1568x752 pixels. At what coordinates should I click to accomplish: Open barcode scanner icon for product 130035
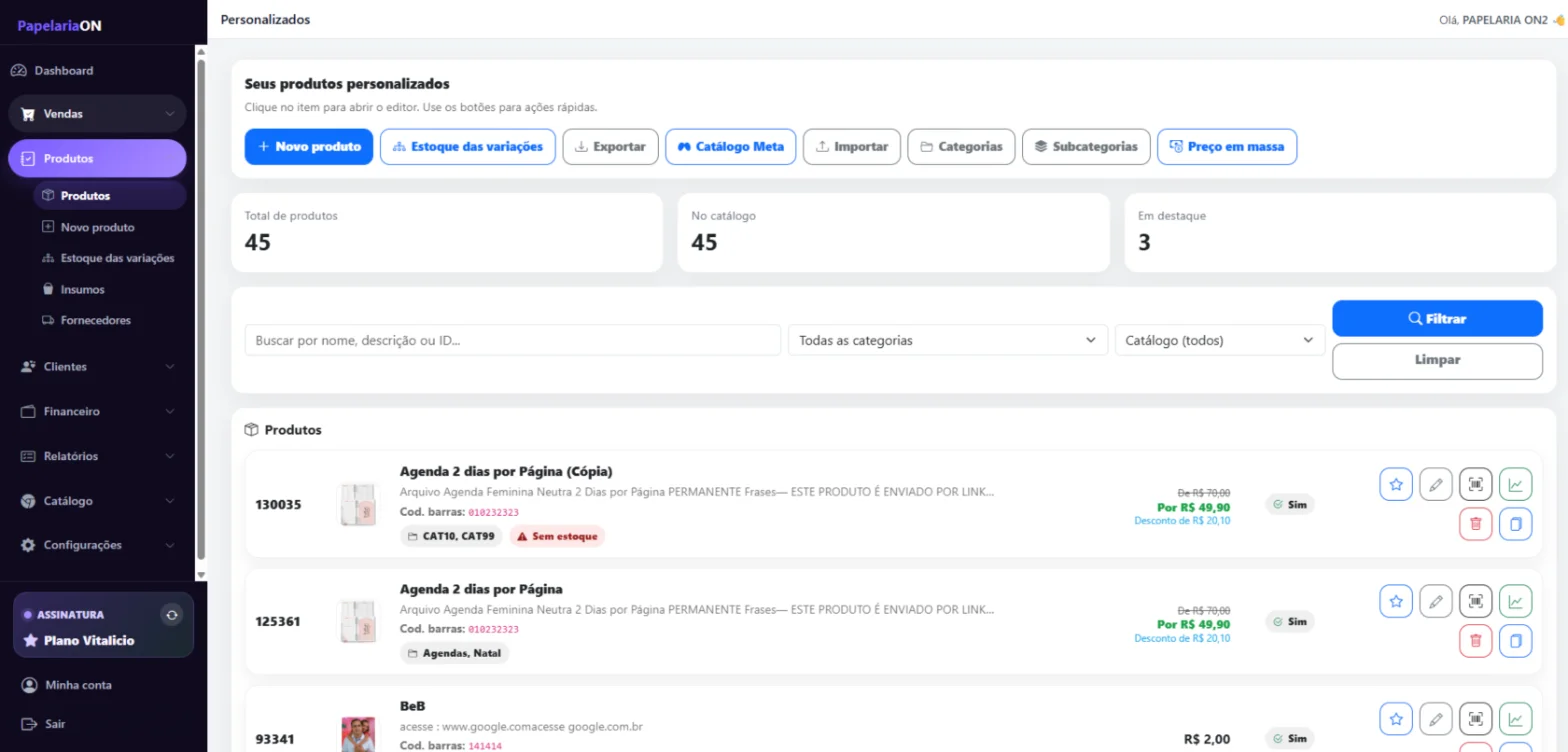(1476, 485)
